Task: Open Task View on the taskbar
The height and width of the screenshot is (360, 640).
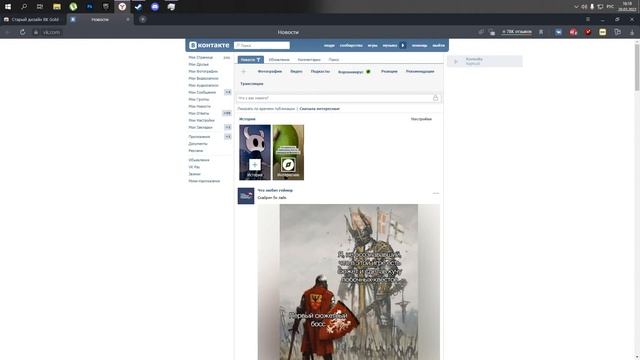Action: coord(40,7)
